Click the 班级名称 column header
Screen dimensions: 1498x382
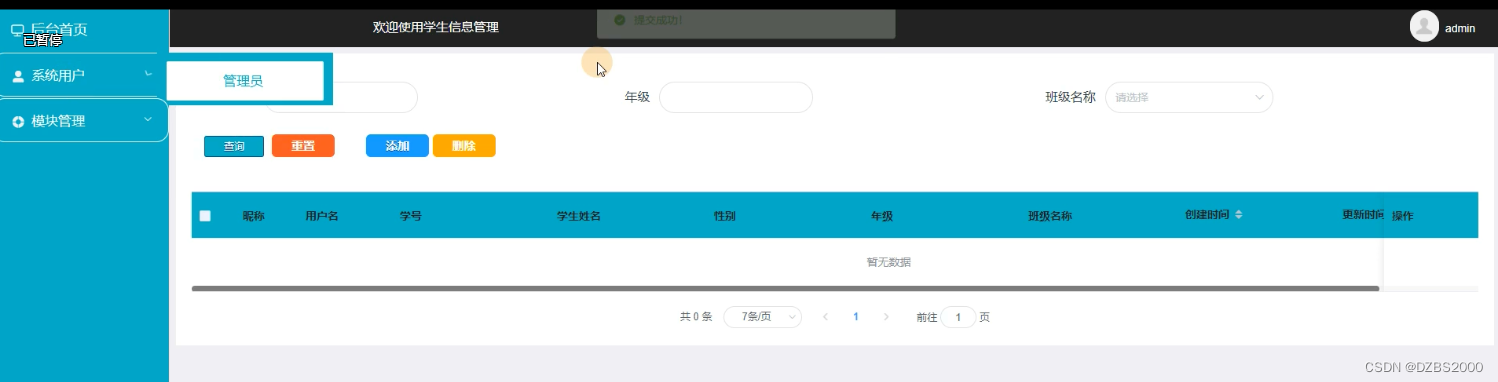[x=1050, y=216]
